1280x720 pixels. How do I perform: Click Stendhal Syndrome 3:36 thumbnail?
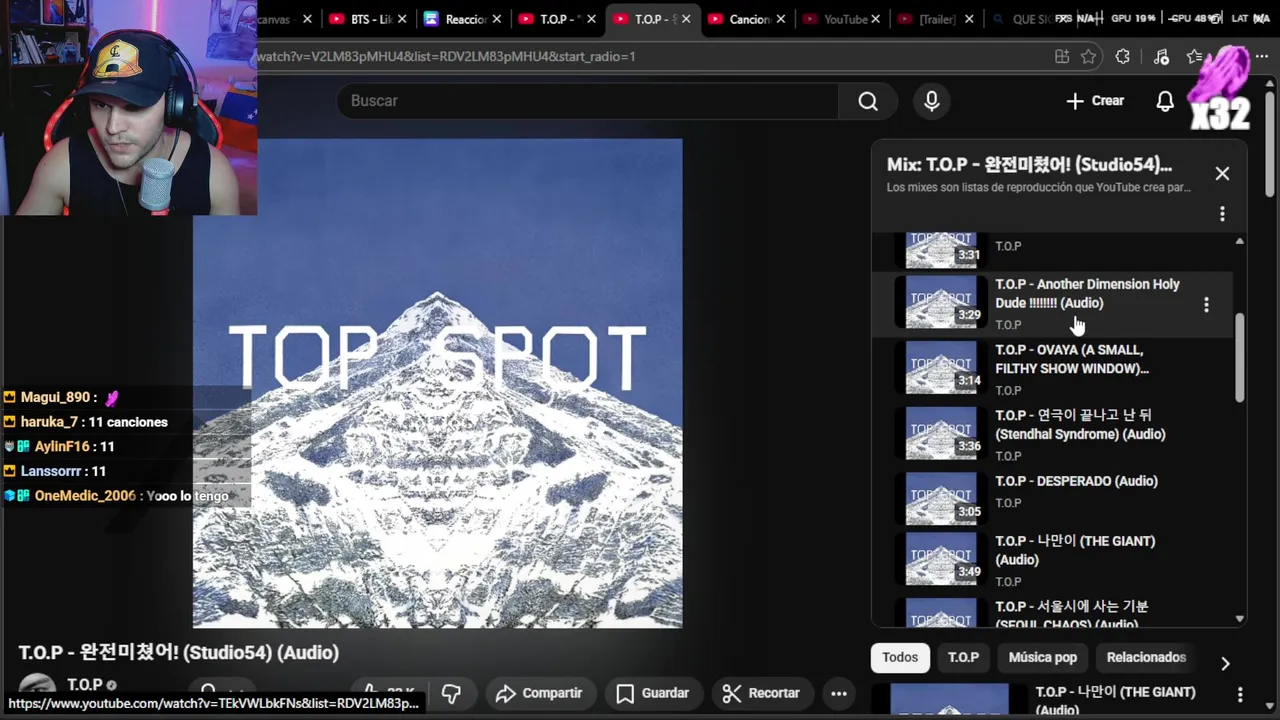[941, 433]
